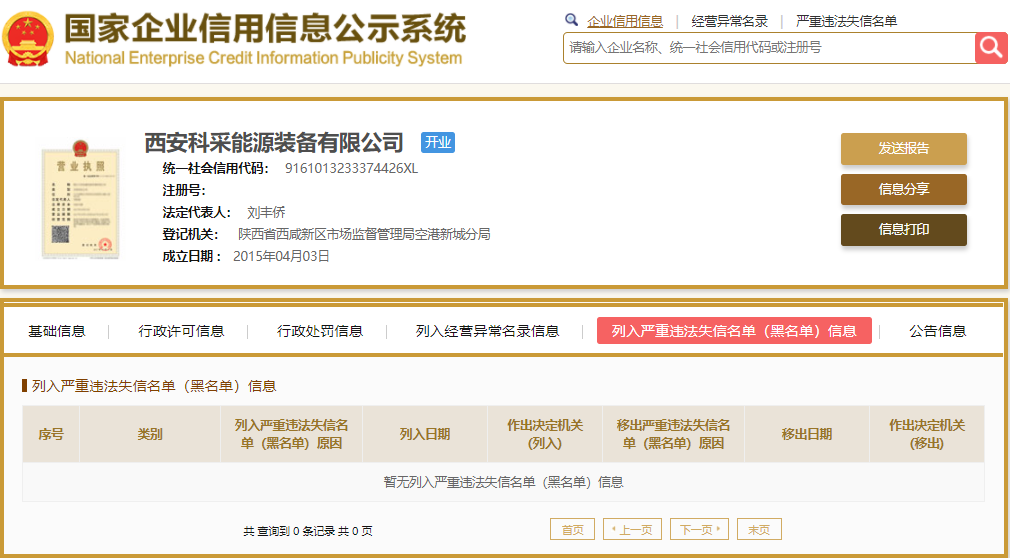Click the empty-result message 暂无列入严重违法失信名单
Viewport: 1010px width, 558px height.
(503, 482)
